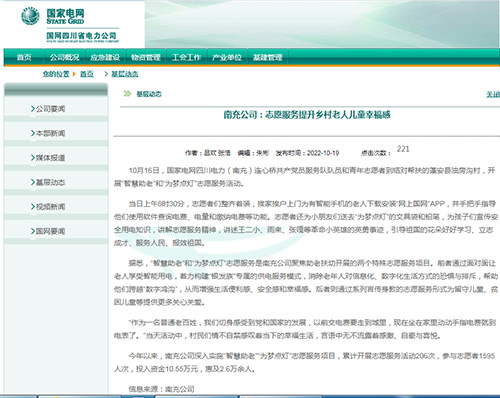
Task: Click the 国网四川省电力公司 logo text
Action: pos(82,36)
